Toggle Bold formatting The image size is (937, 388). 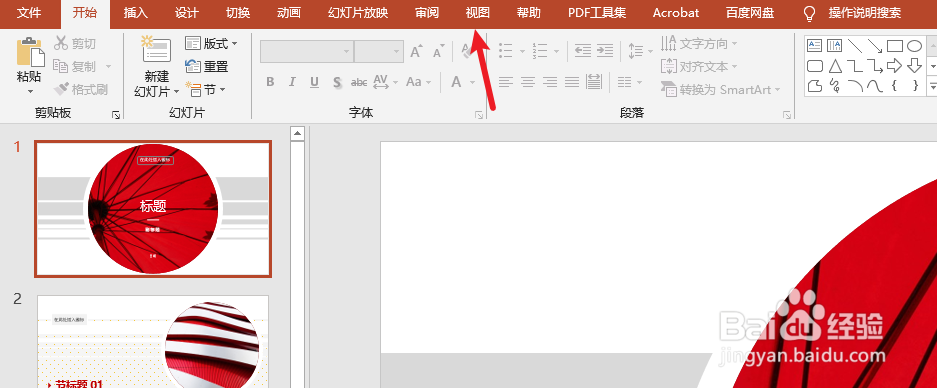coord(270,82)
